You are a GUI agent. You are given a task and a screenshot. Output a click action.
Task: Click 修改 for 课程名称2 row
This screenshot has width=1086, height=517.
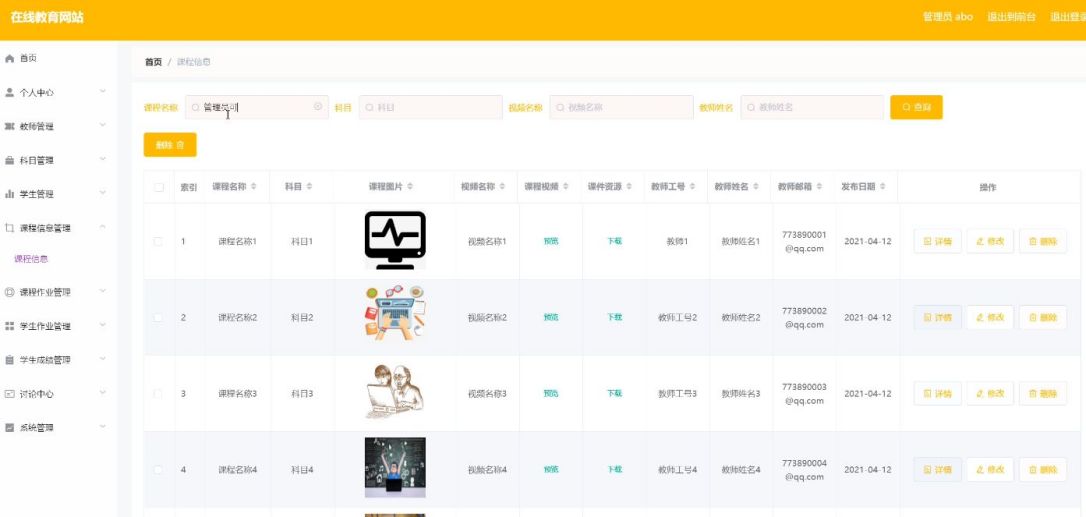pyautogui.click(x=990, y=317)
